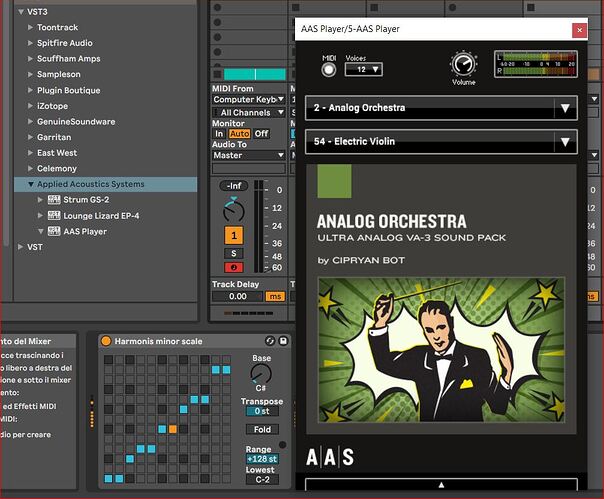This screenshot has width=604, height=499.
Task: Expand the bottom panel arrow in AAS Player
Action: tap(441, 485)
